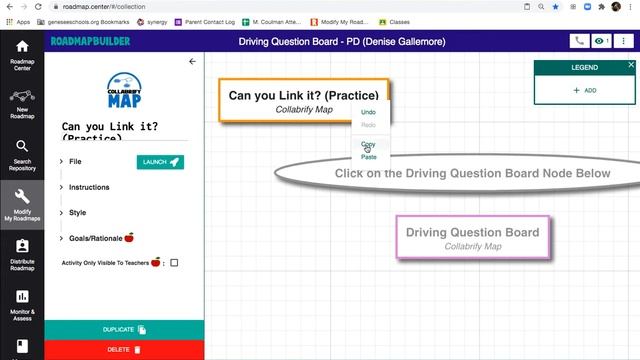Viewport: 640px width, 360px height.
Task: Click the book icon at sidebar bottom
Action: [22, 346]
